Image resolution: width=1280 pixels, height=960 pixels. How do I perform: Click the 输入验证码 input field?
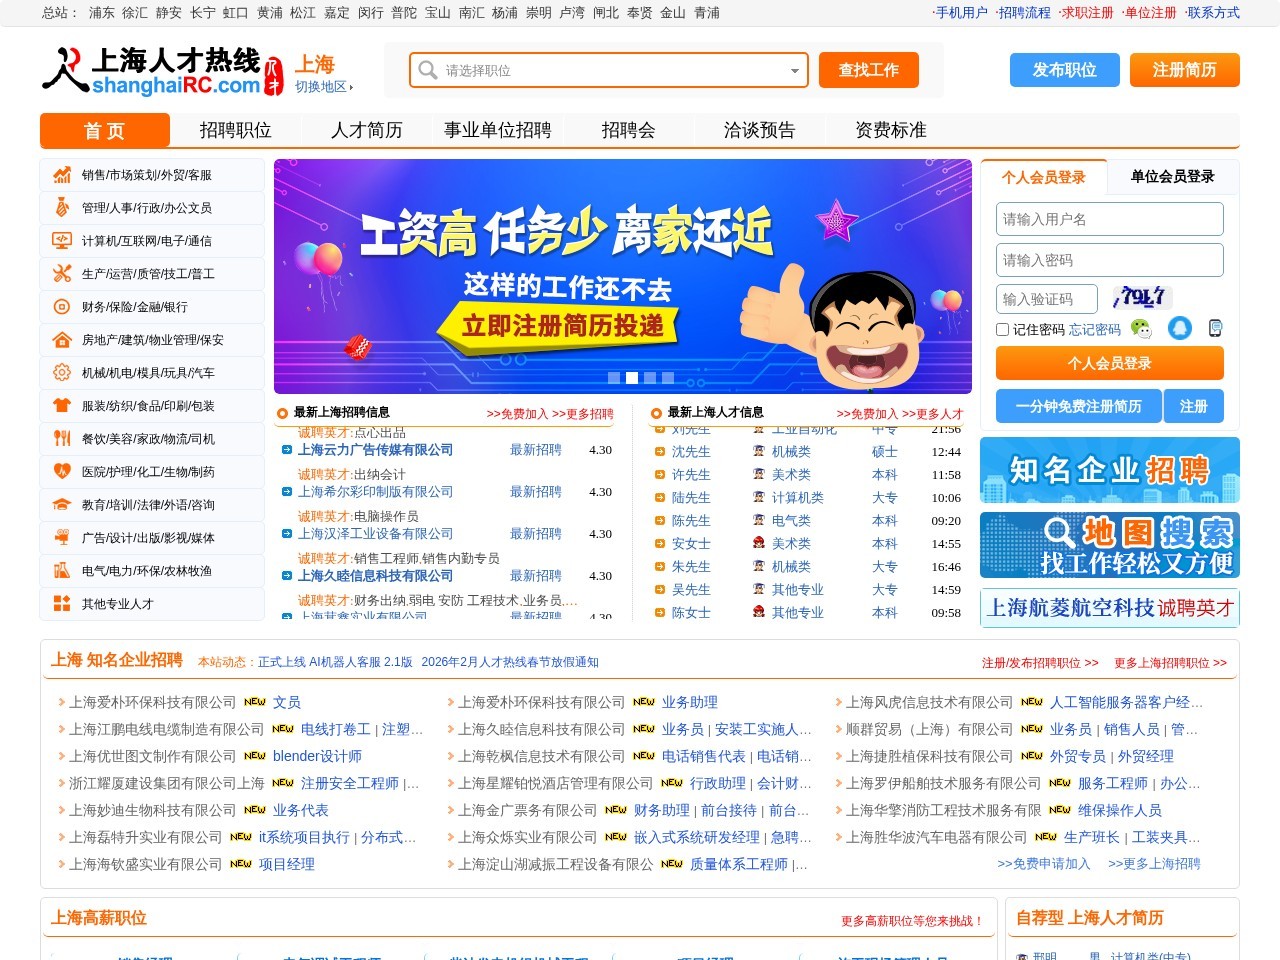1047,299
